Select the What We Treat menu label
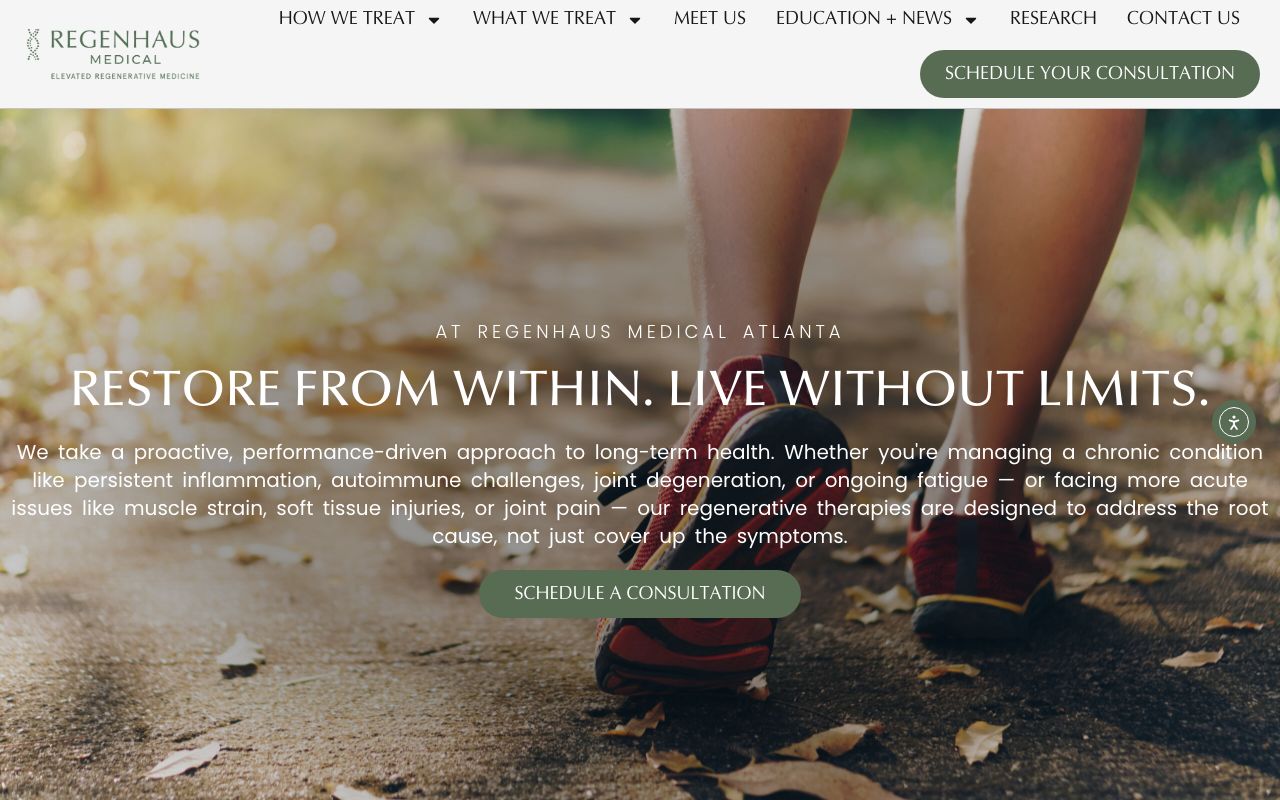This screenshot has height=800, width=1280. pos(545,18)
